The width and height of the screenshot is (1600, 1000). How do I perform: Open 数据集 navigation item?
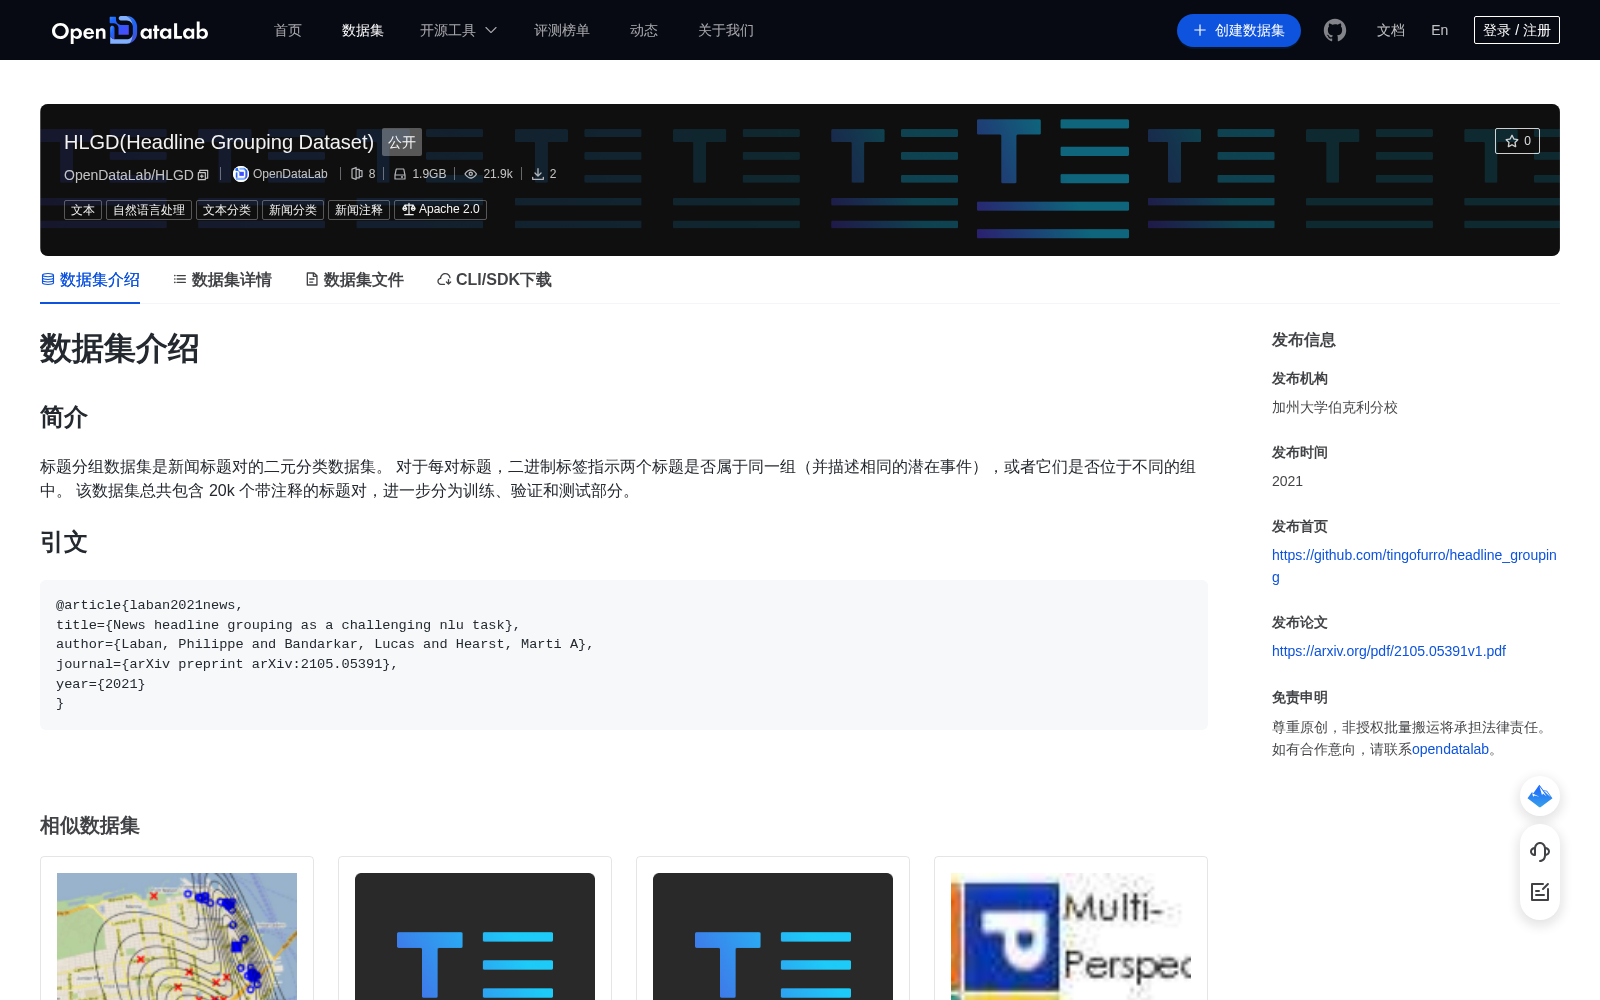click(363, 30)
